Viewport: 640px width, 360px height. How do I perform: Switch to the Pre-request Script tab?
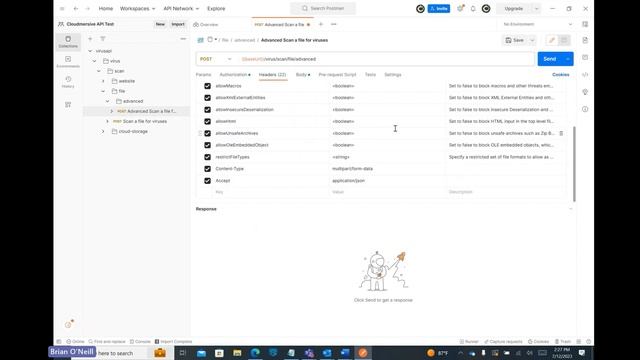point(337,75)
